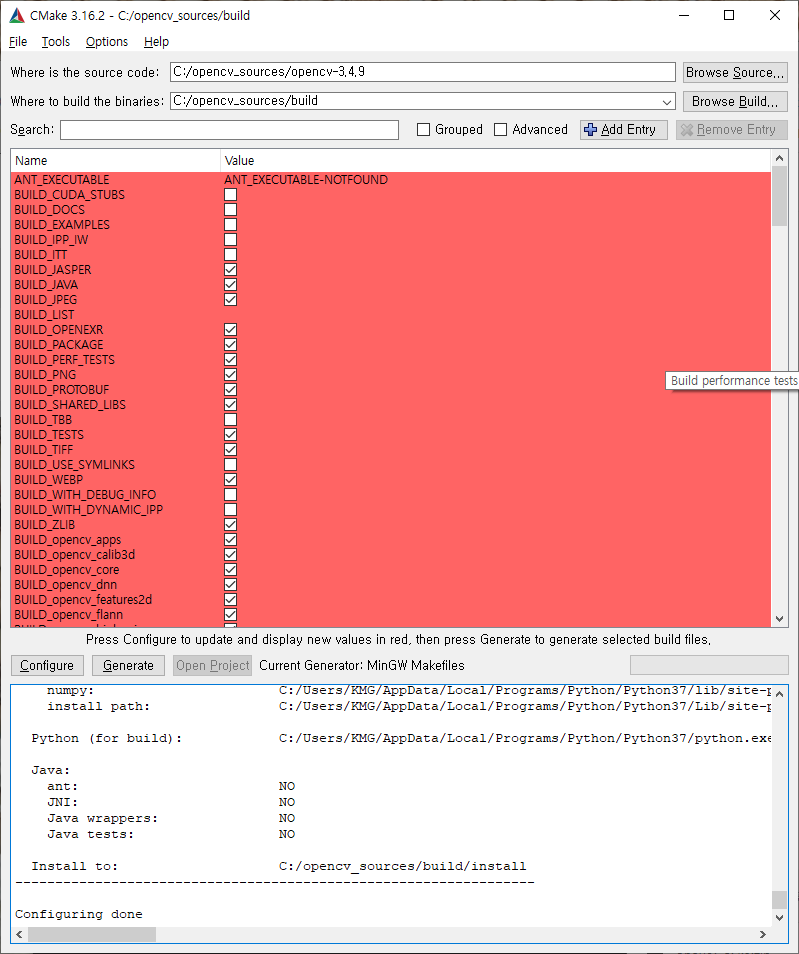Toggle the BUILD_WEBP checkbox
Viewport: 799px width, 954px height.
[x=231, y=479]
